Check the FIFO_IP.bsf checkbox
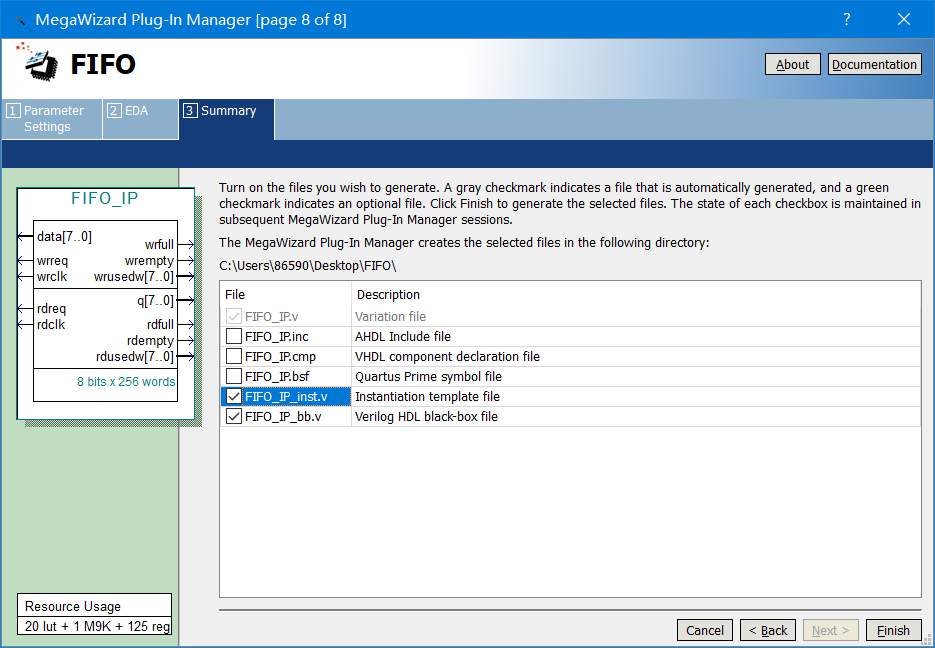935x648 pixels. [x=234, y=376]
